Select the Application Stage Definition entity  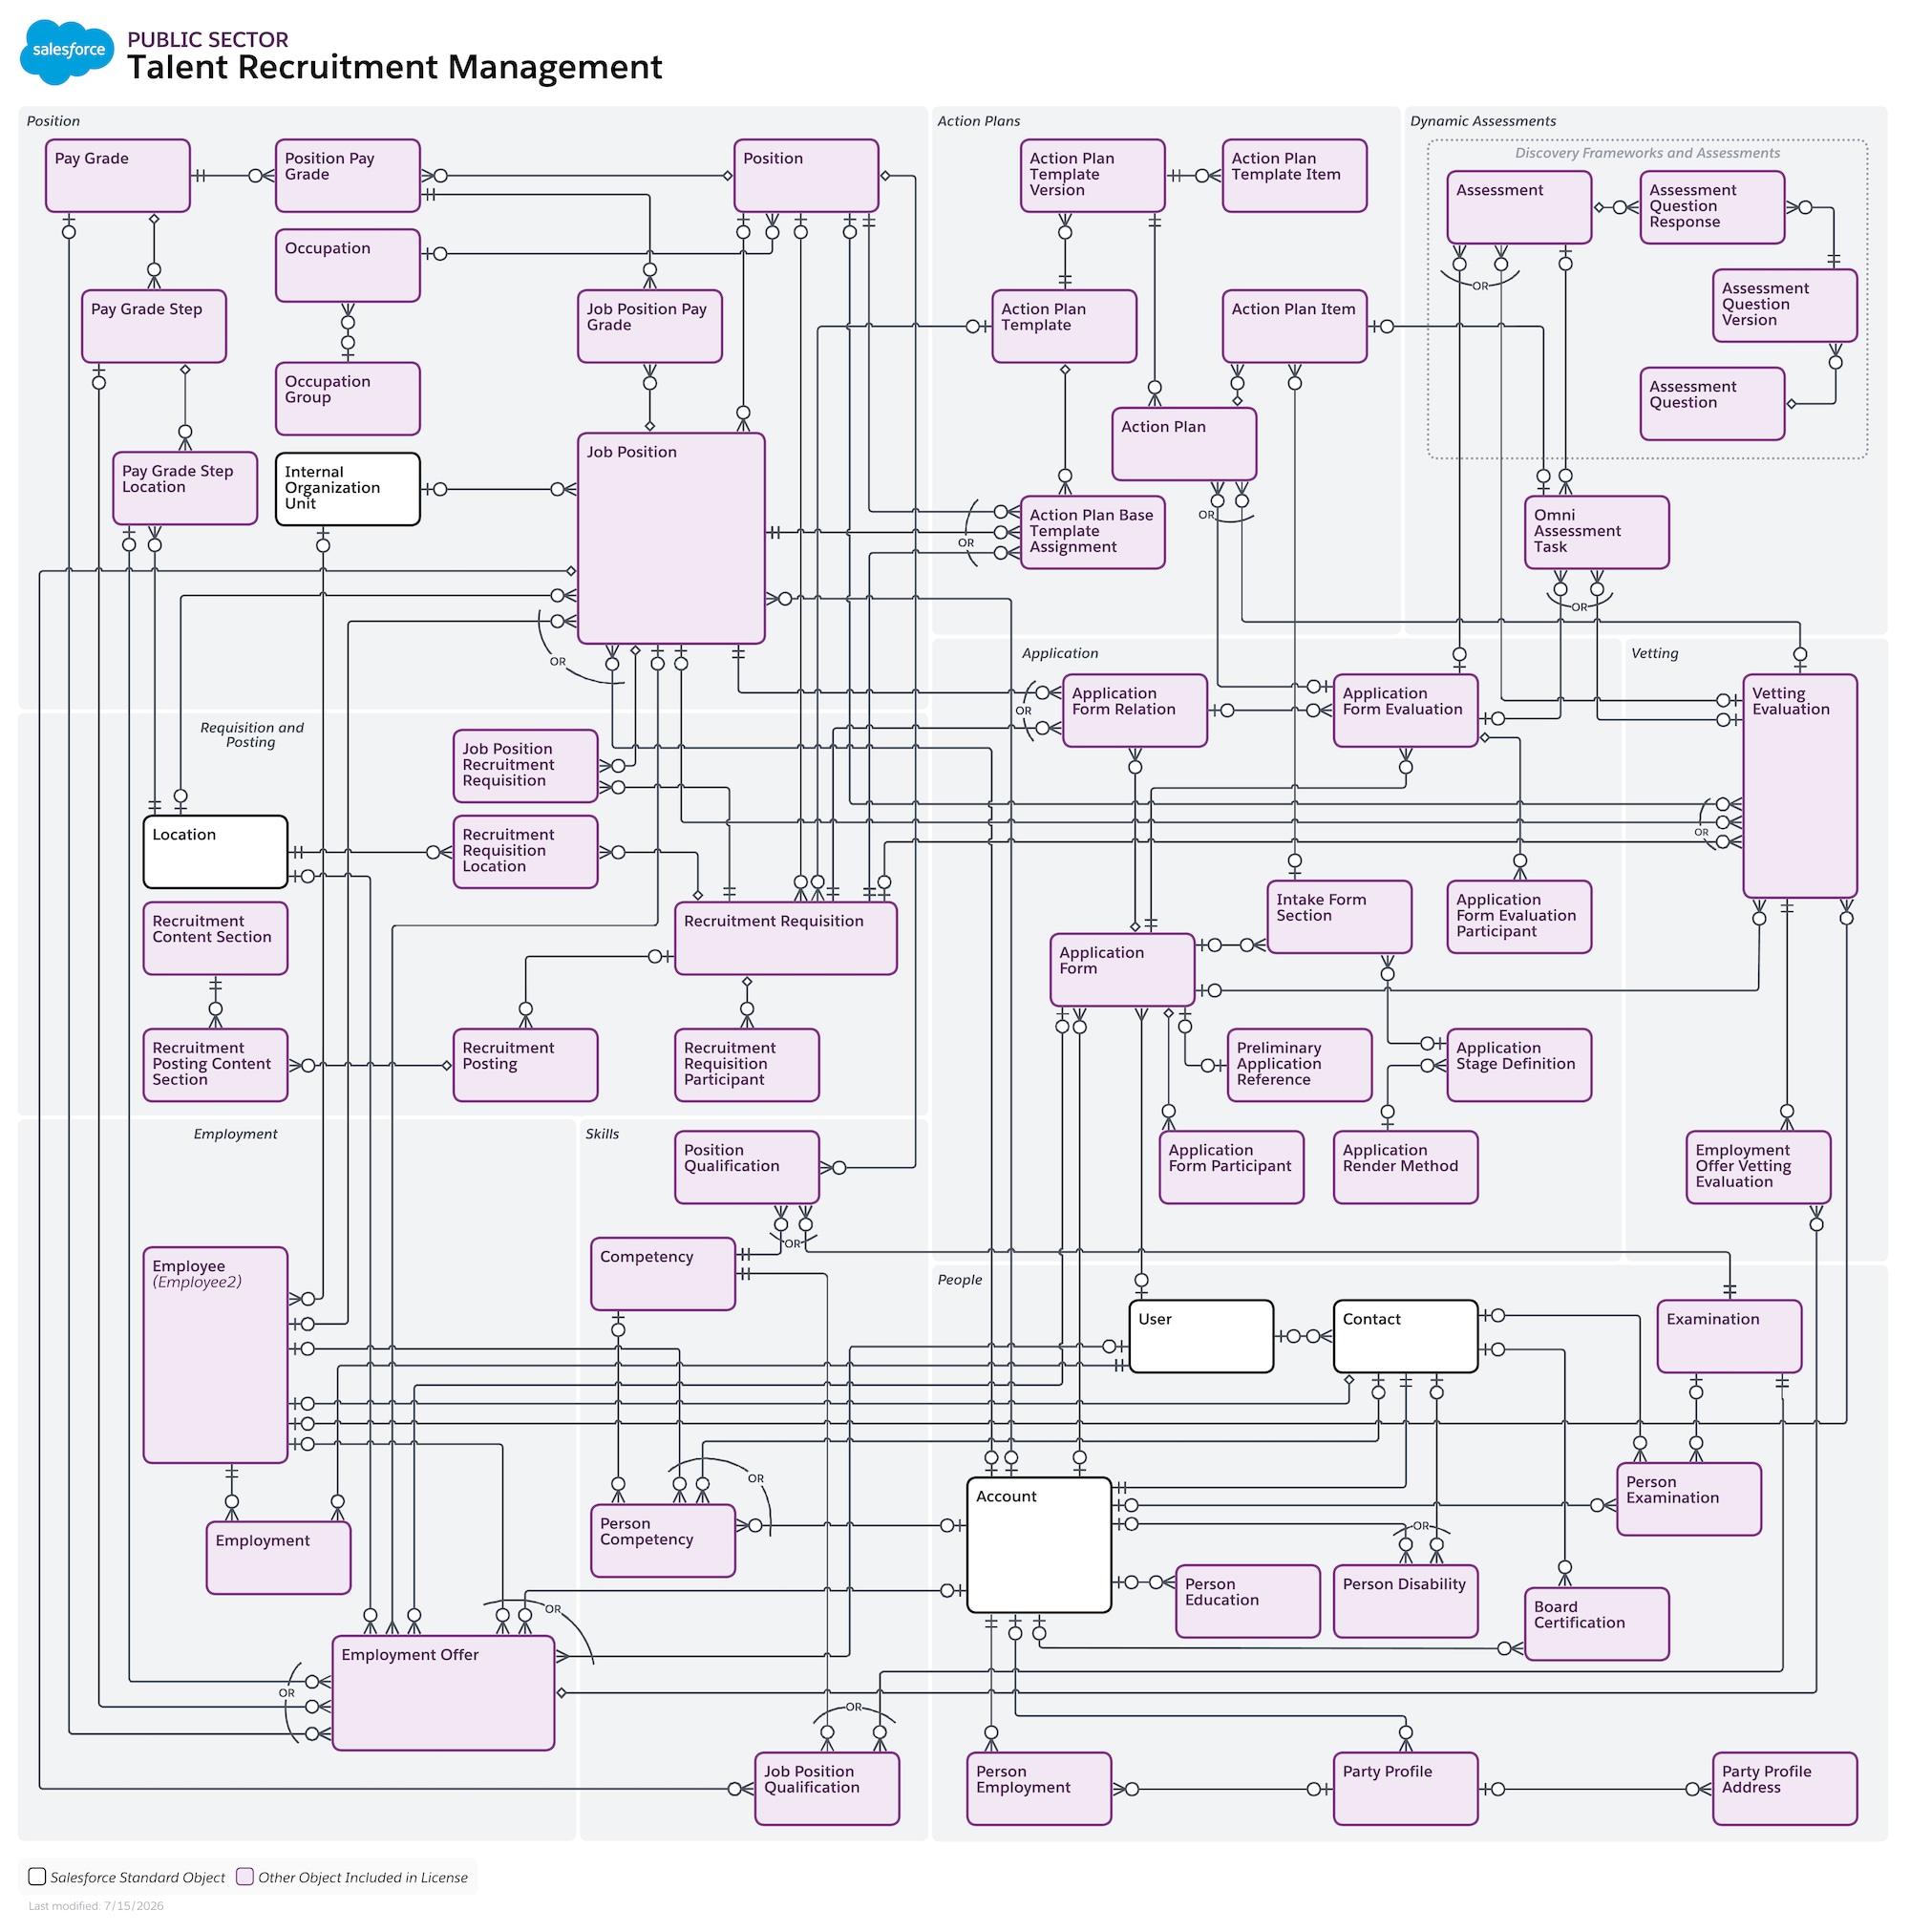1518,1065
